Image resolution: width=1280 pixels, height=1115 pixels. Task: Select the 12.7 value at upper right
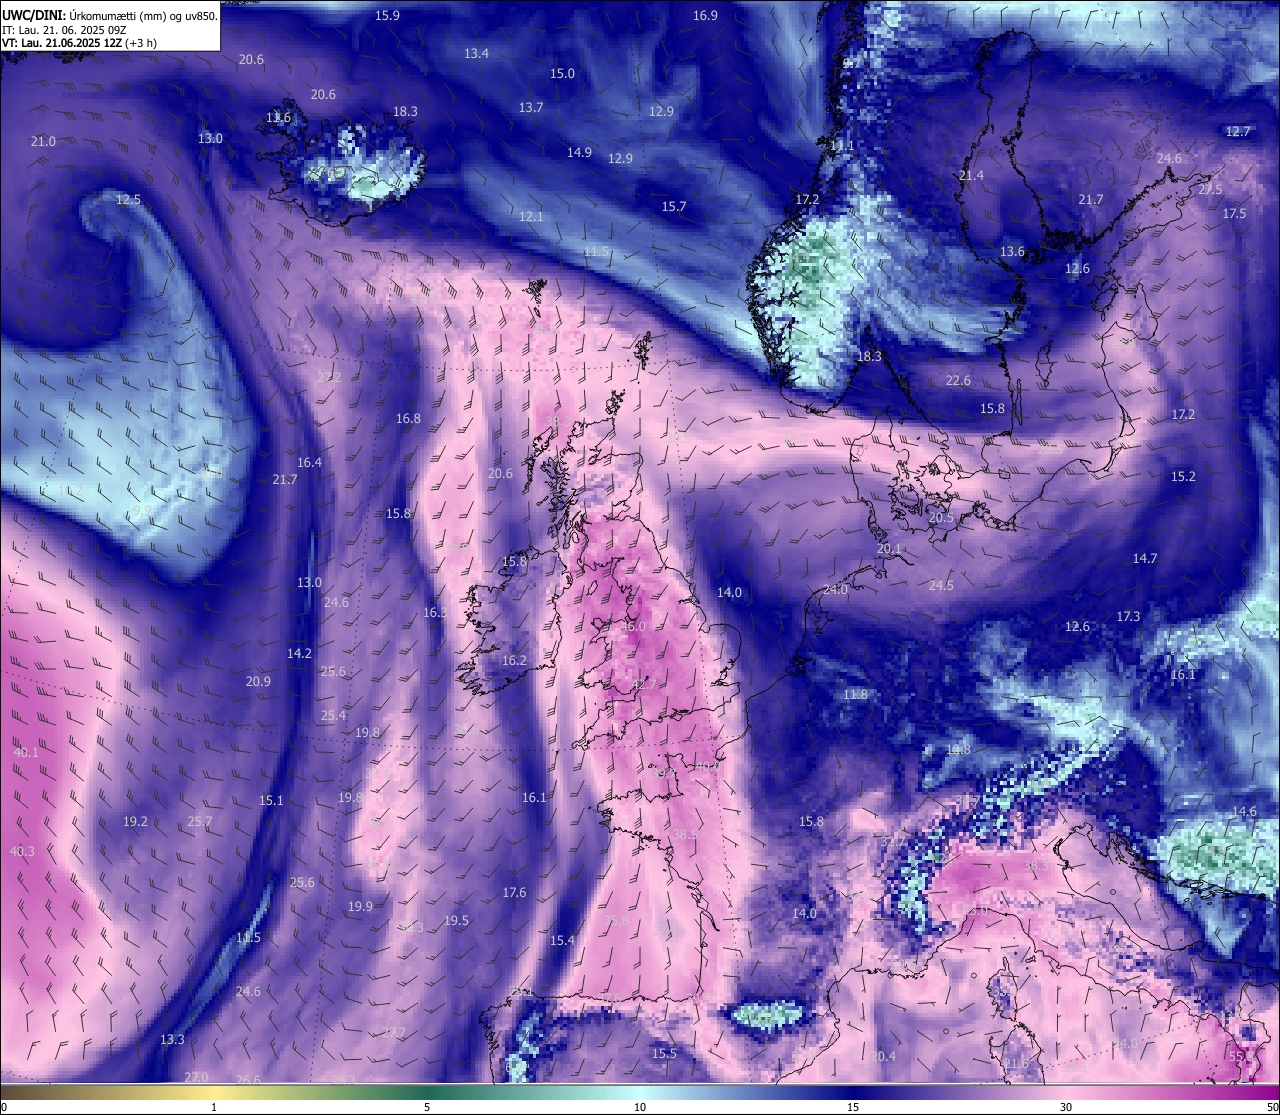[x=1238, y=132]
